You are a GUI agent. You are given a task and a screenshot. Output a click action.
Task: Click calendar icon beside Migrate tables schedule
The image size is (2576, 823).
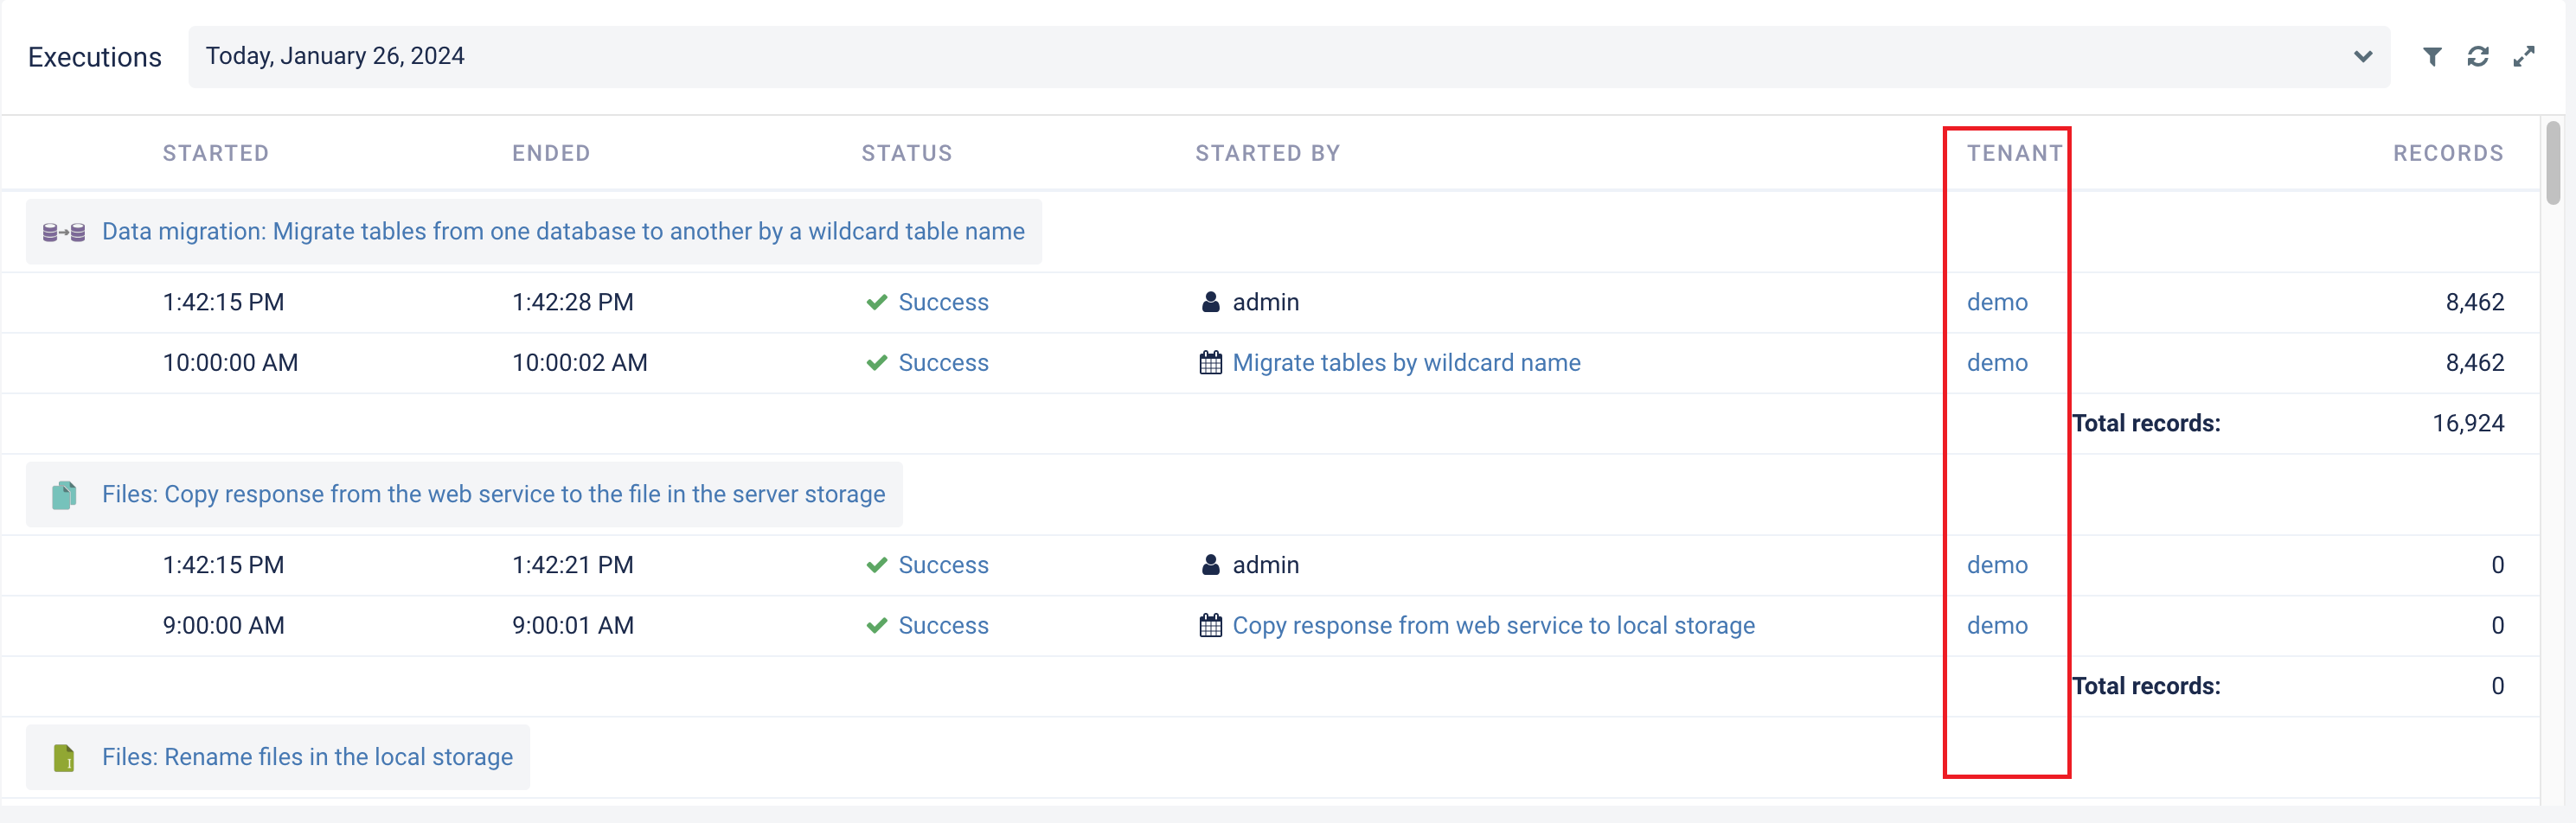1210,363
